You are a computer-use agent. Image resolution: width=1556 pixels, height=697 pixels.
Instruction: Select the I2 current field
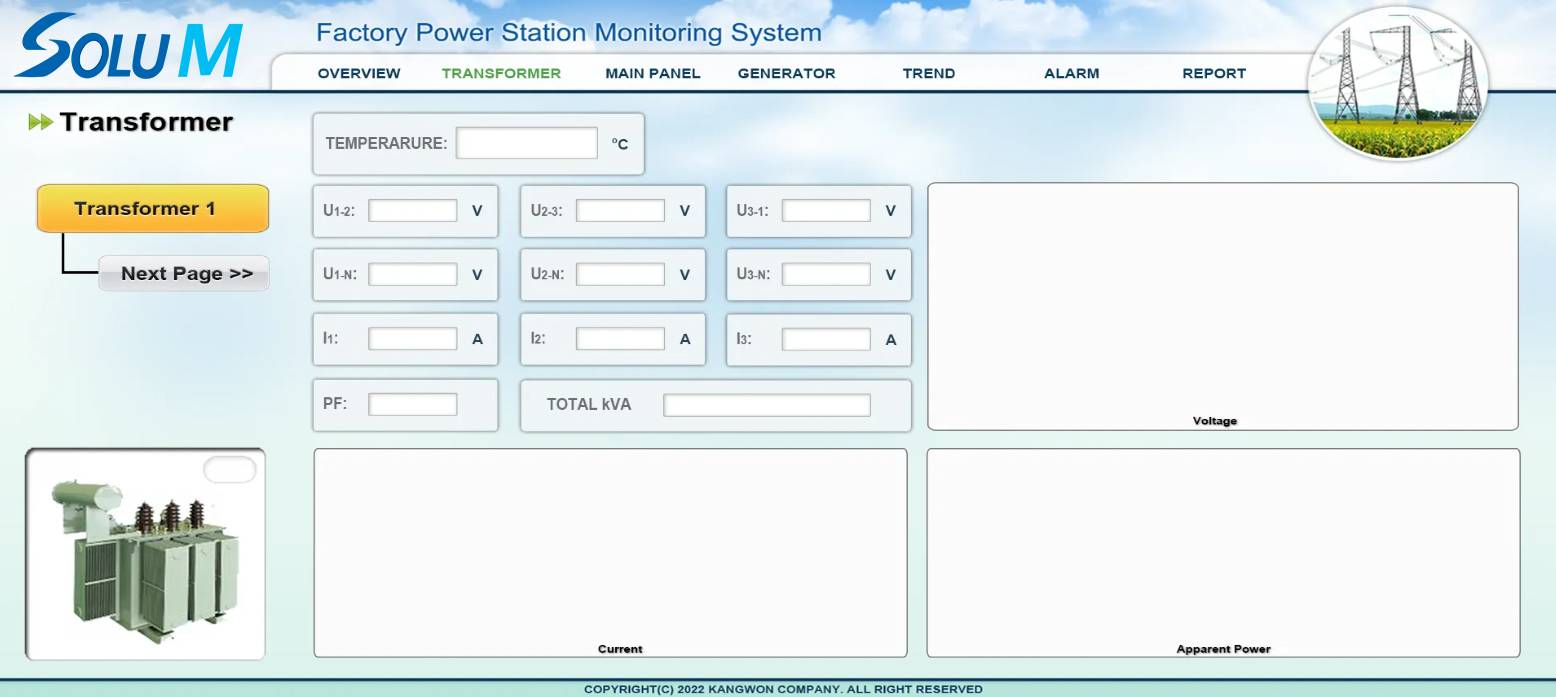coord(620,339)
